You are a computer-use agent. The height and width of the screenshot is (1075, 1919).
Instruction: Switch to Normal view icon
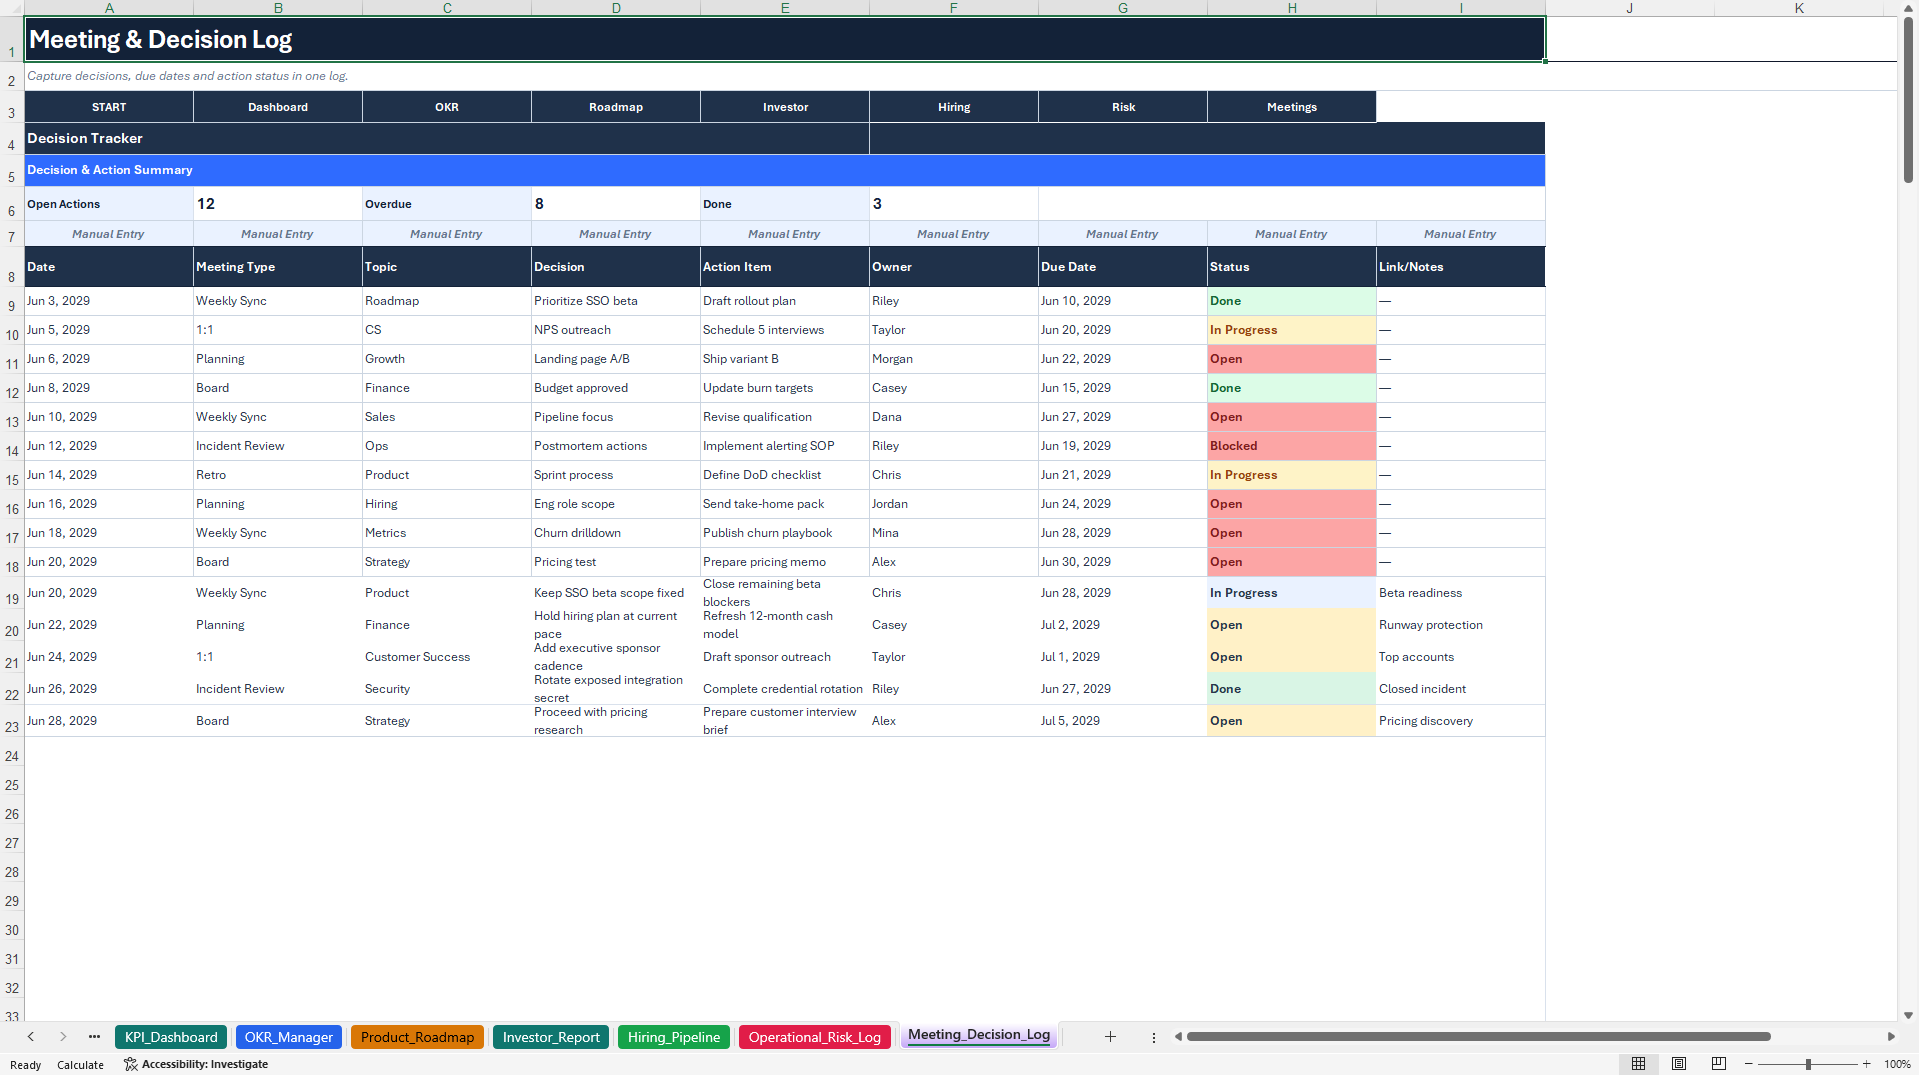click(1638, 1064)
